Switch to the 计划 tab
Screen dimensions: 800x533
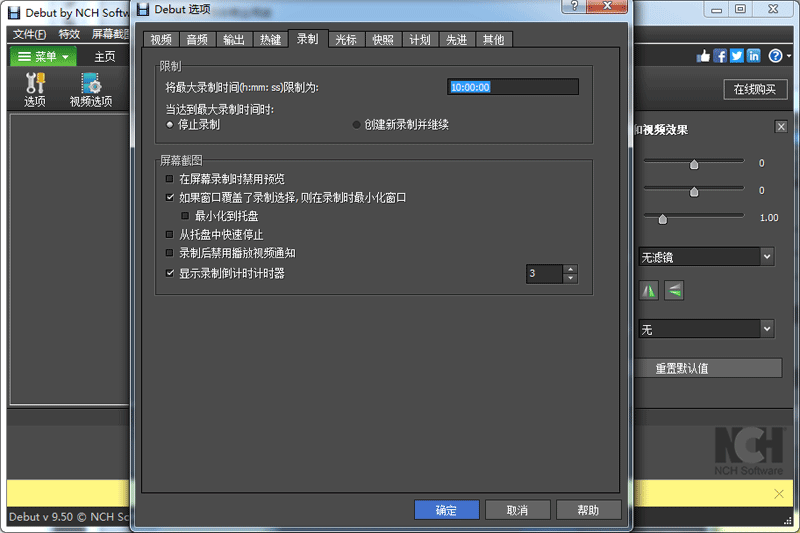click(420, 40)
